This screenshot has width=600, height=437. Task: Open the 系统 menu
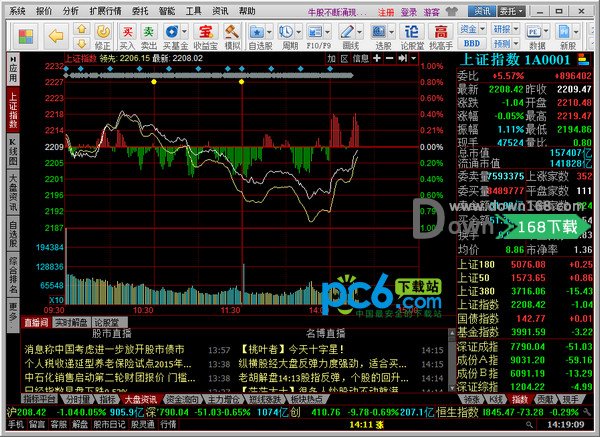click(17, 11)
